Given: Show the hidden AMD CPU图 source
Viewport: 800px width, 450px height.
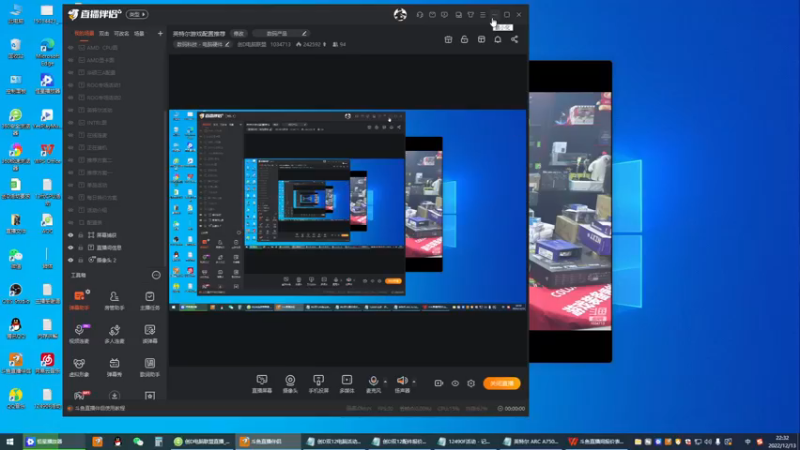Looking at the screenshot, I should point(71,47).
